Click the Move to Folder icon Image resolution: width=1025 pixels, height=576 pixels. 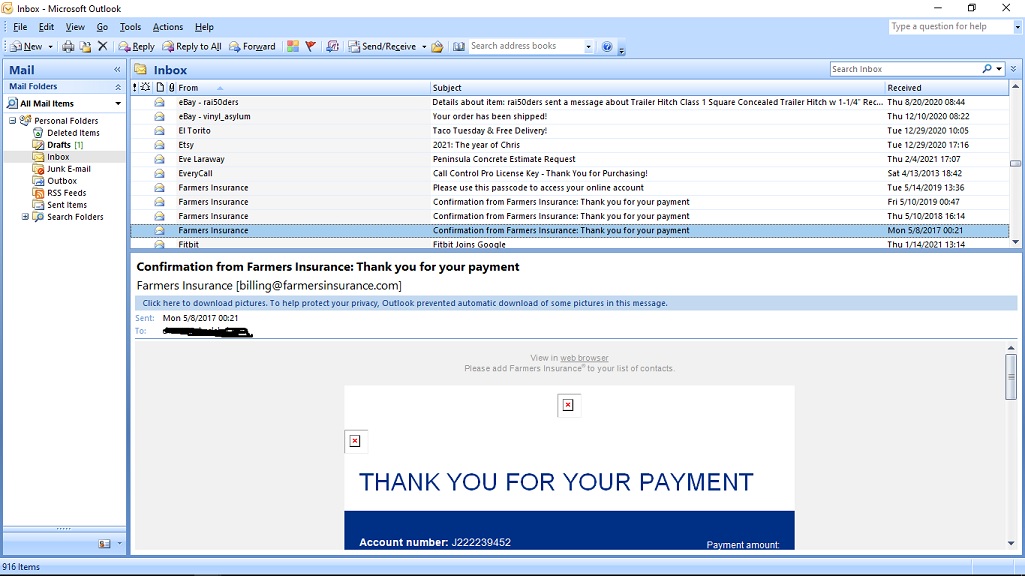point(85,46)
